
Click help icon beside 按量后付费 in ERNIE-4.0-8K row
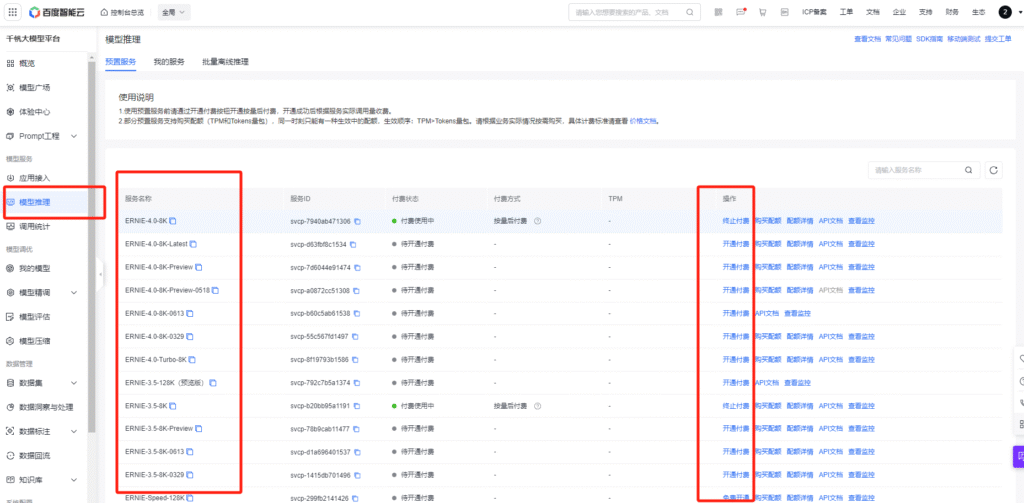537,221
